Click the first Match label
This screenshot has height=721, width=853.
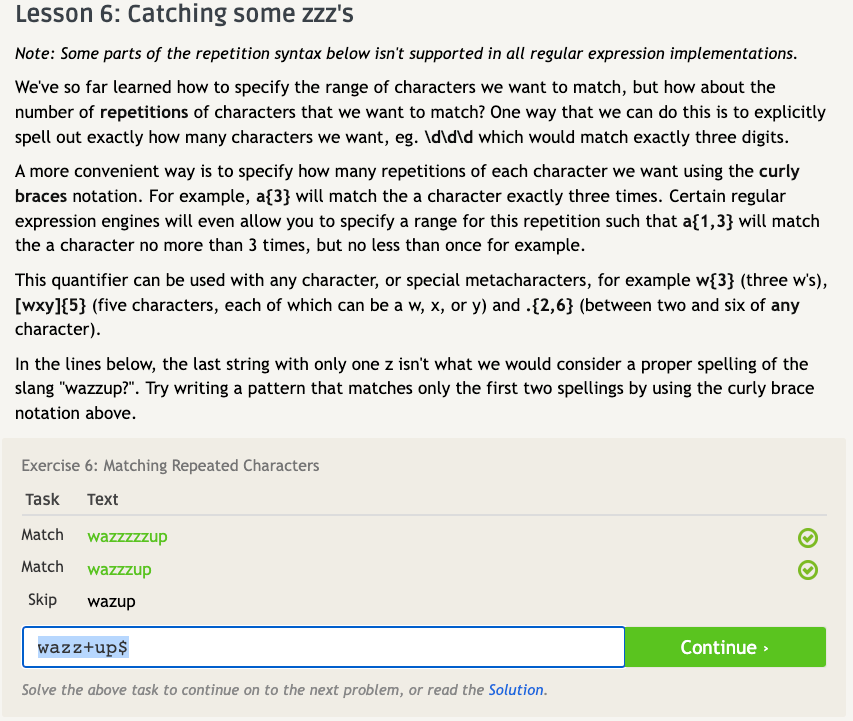click(x=42, y=535)
